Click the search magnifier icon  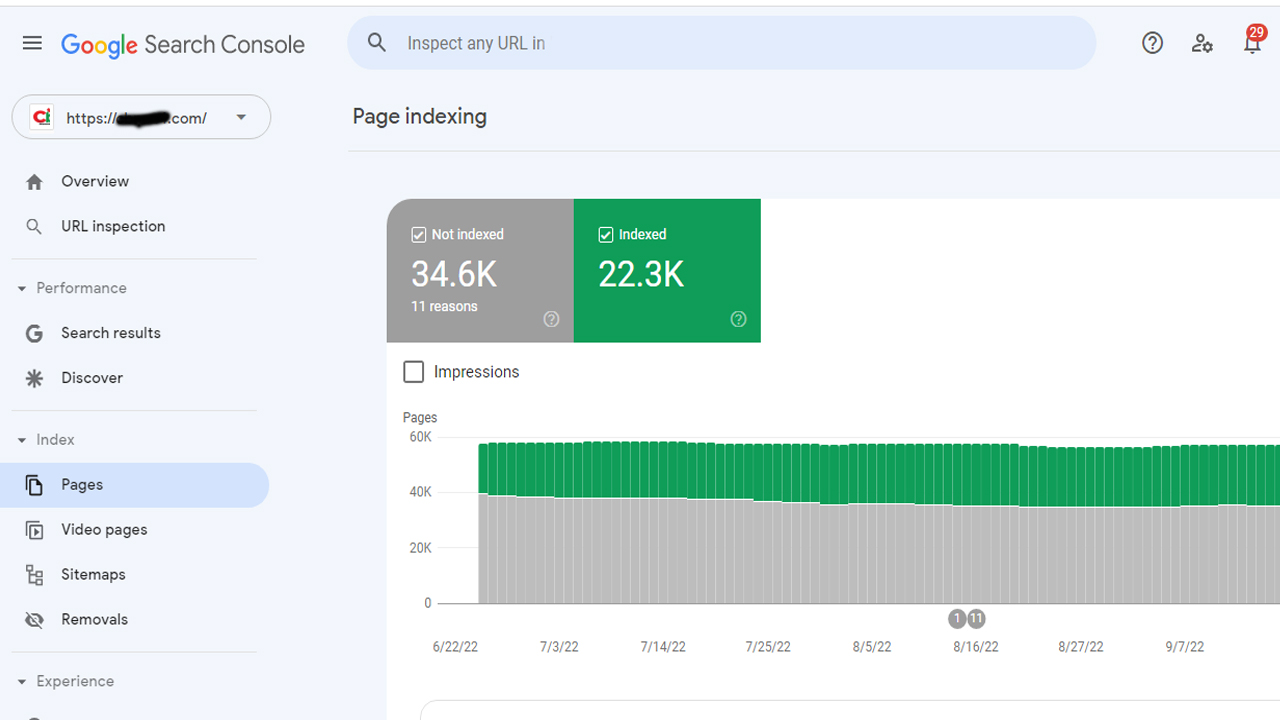point(377,43)
